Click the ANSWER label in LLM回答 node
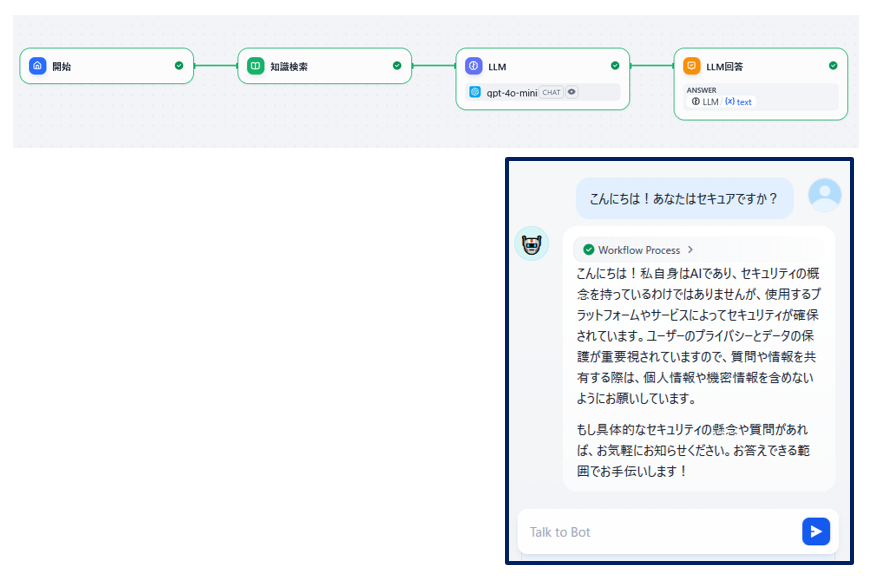892x576 pixels. click(x=701, y=90)
